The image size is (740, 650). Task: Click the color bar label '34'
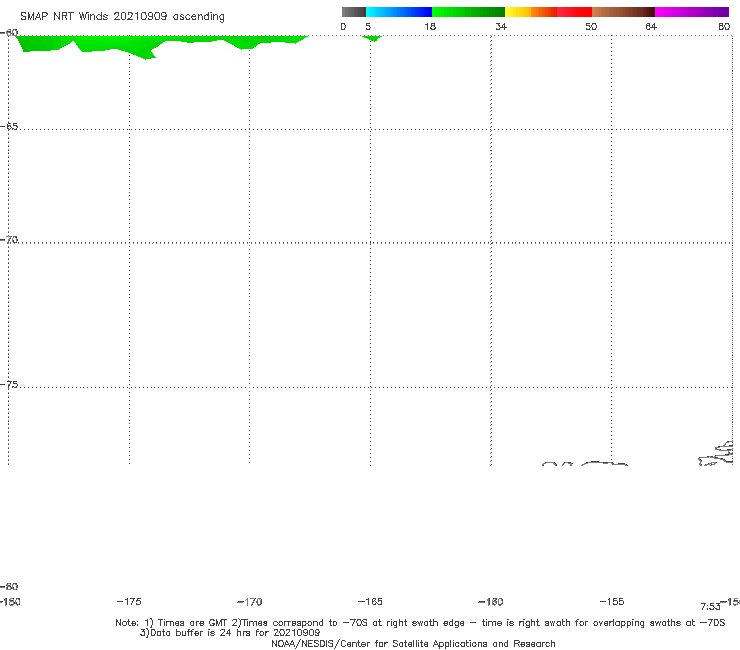pos(501,26)
